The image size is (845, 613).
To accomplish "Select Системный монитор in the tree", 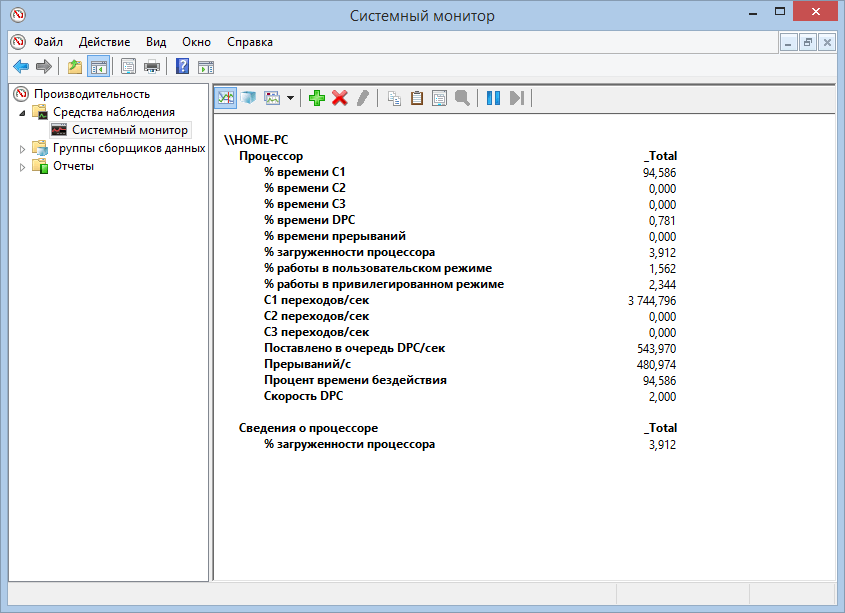I will 129,130.
